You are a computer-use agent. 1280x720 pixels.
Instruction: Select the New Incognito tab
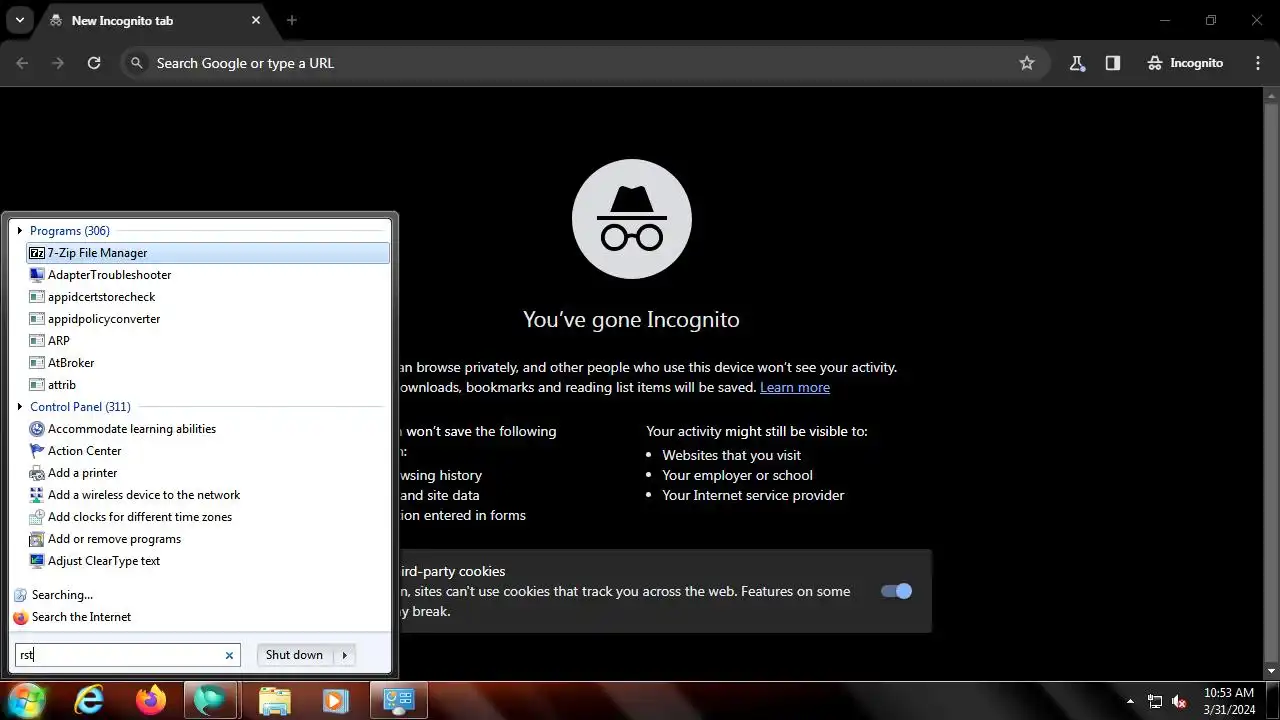pyautogui.click(x=155, y=21)
